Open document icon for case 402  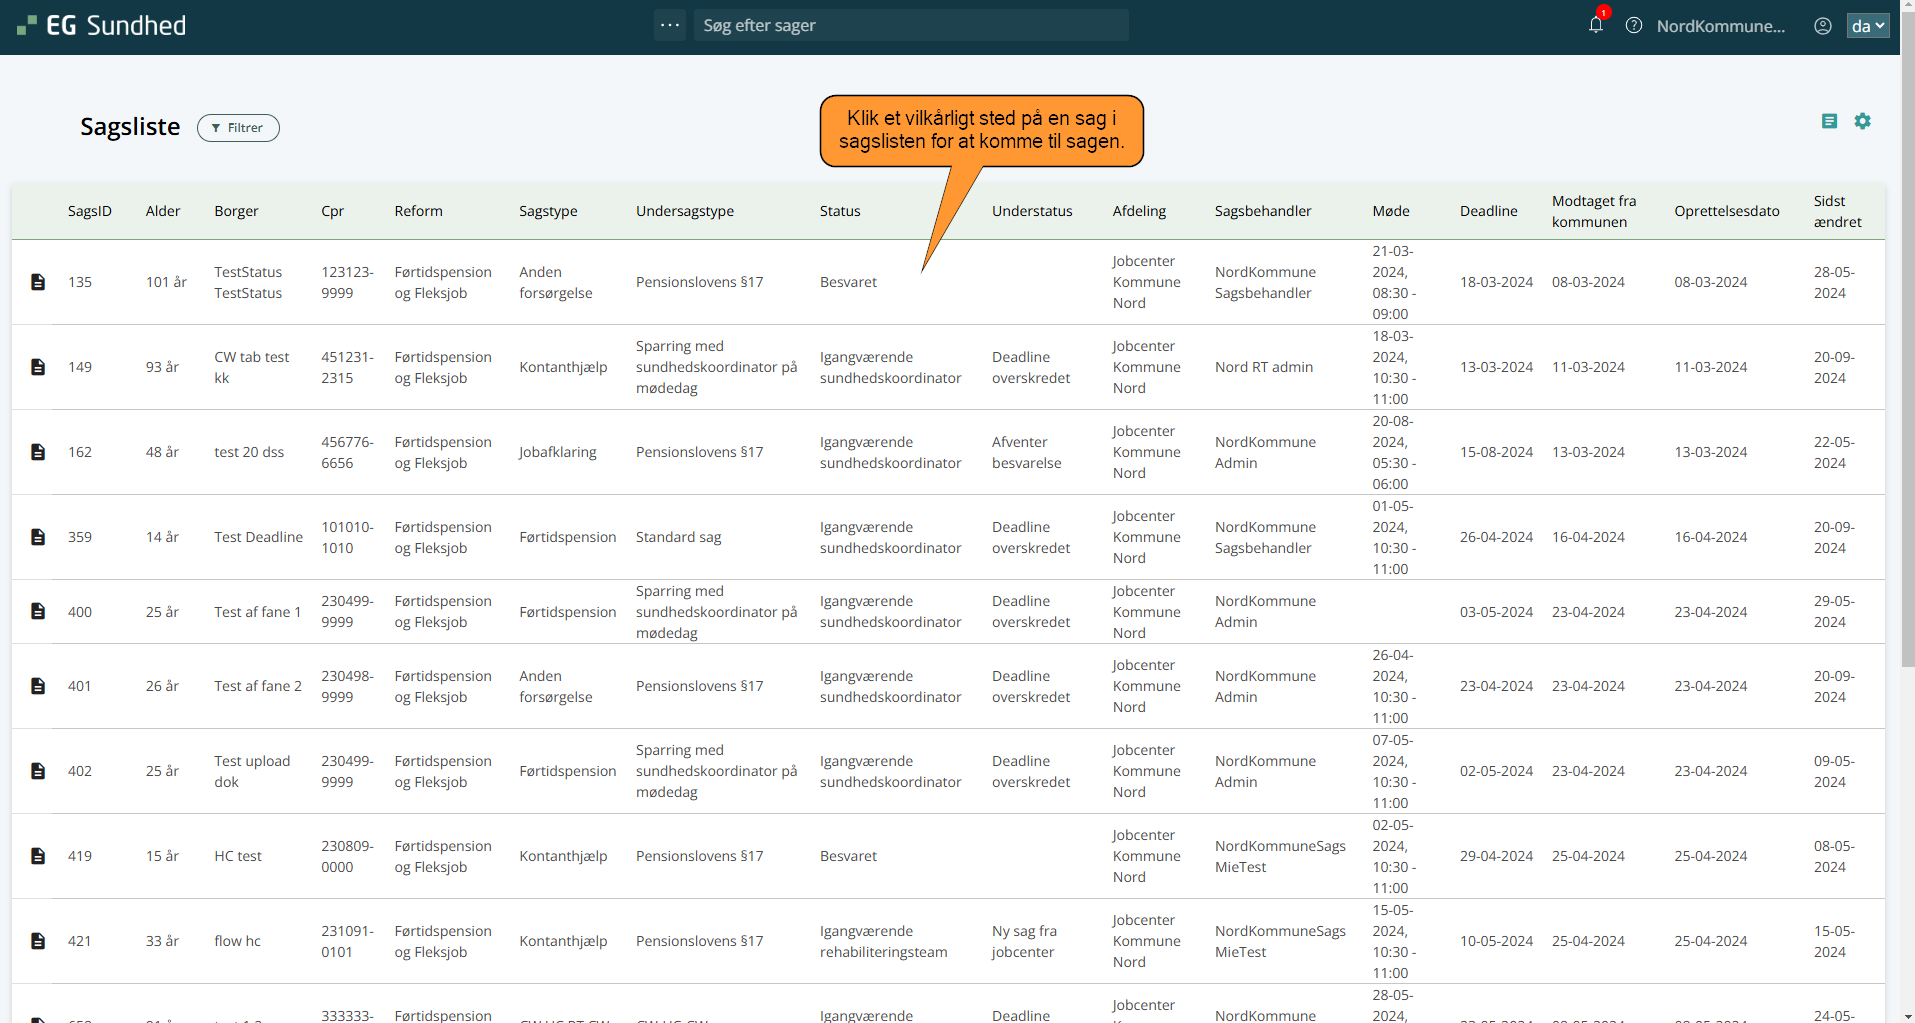pyautogui.click(x=38, y=771)
